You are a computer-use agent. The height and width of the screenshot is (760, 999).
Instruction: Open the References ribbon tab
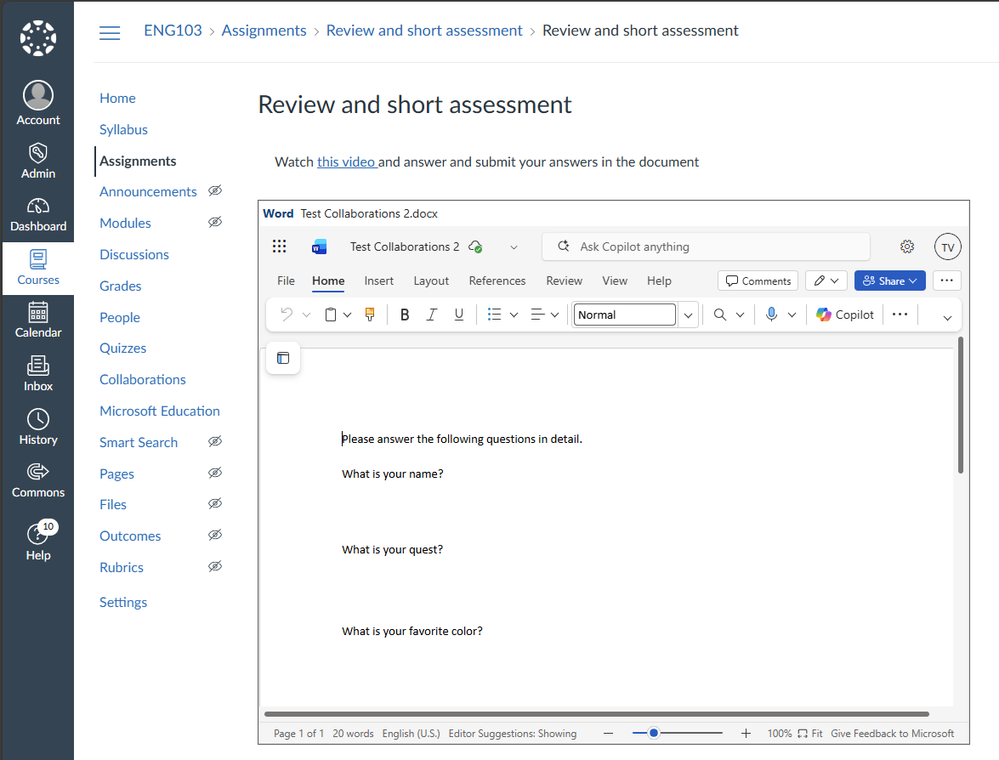click(497, 281)
